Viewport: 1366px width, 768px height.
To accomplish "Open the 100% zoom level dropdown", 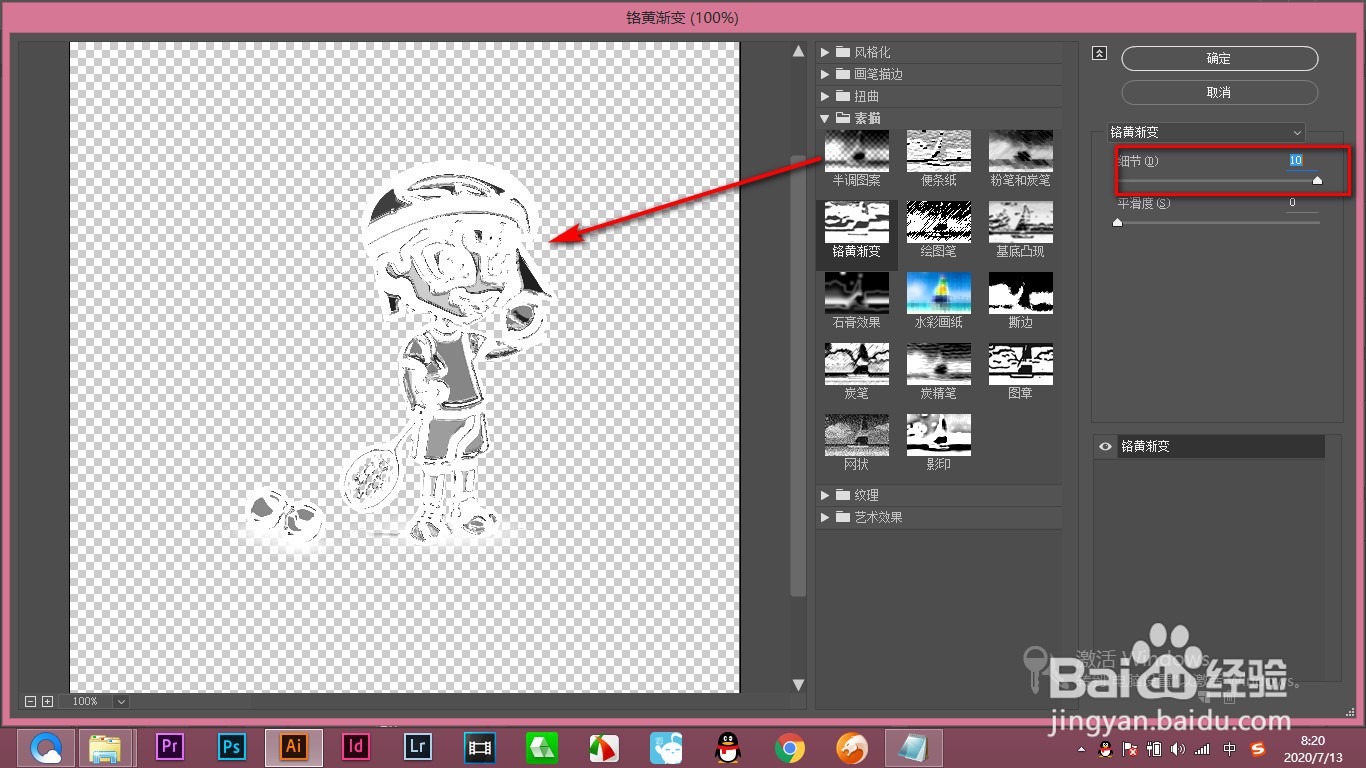I will pos(121,702).
